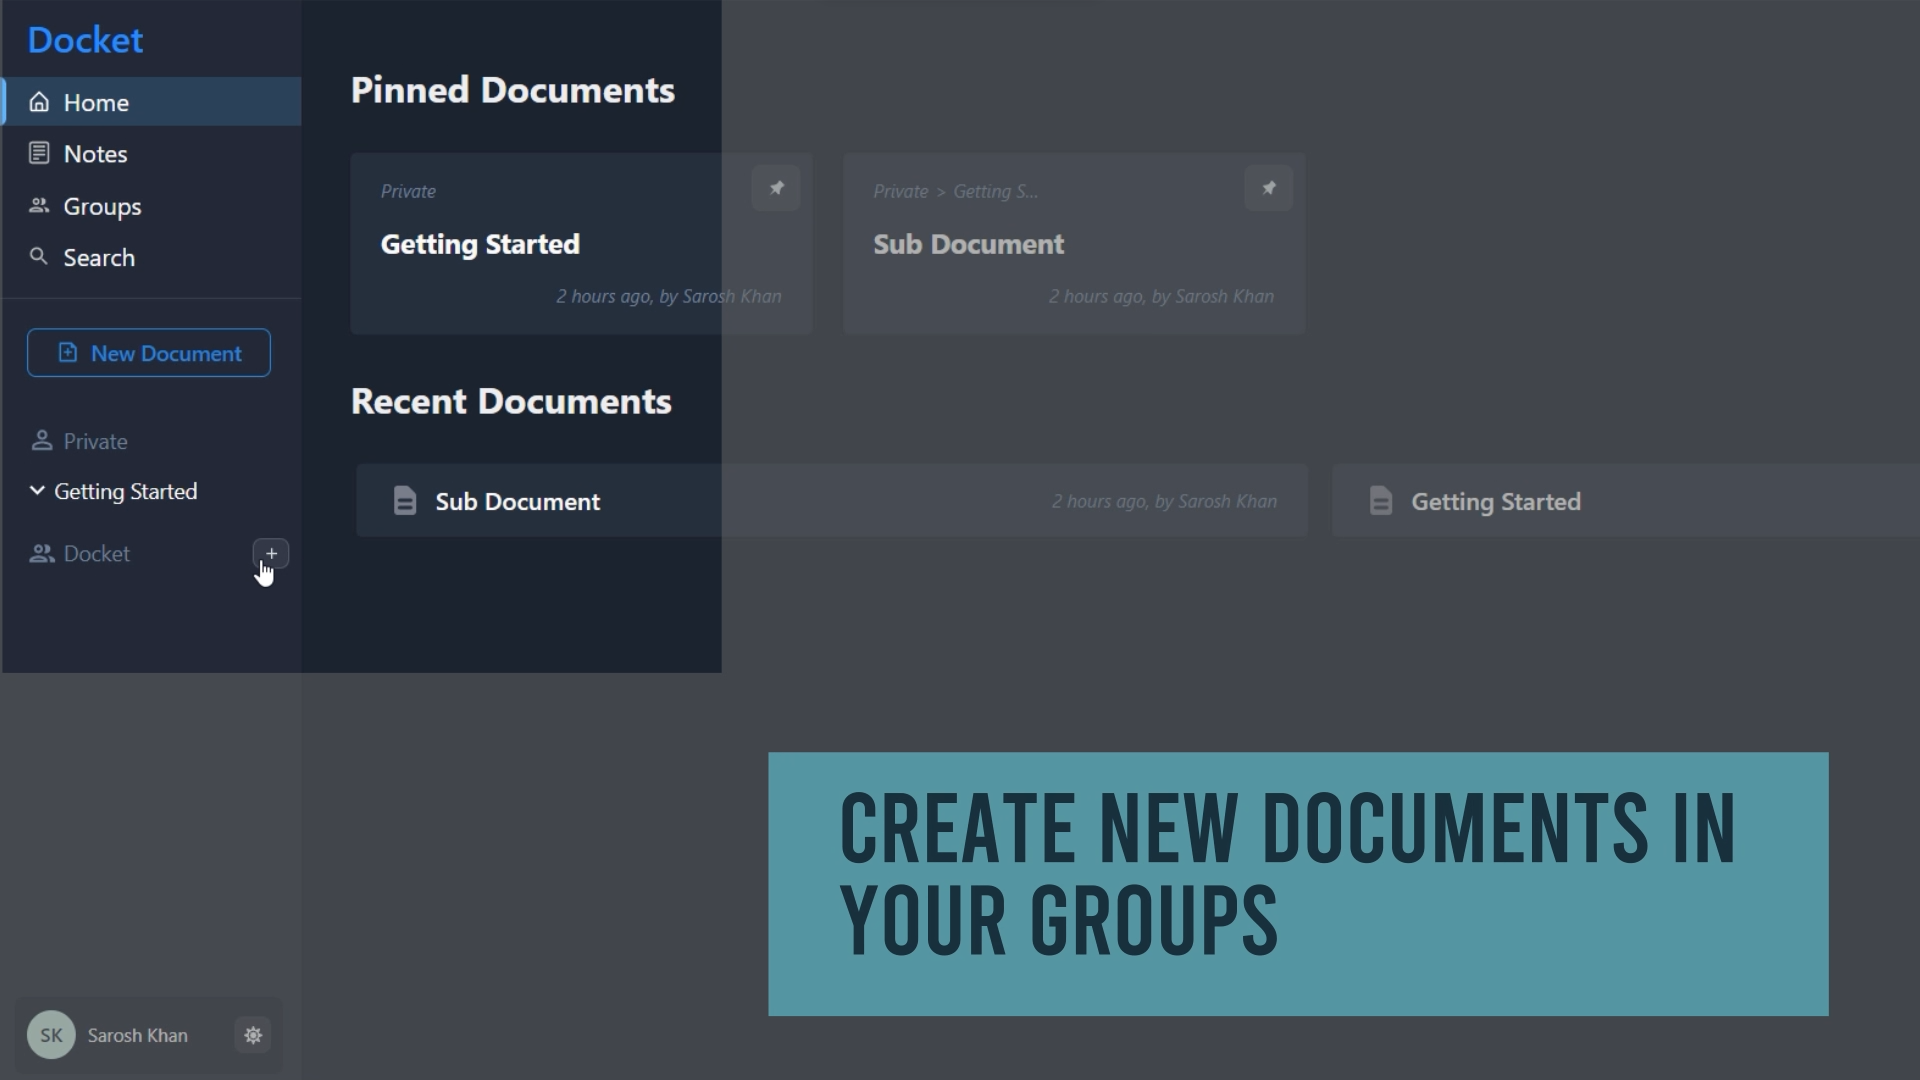Viewport: 1920px width, 1080px height.
Task: Unpin the Sub Document pinned card
Action: (x=1268, y=188)
